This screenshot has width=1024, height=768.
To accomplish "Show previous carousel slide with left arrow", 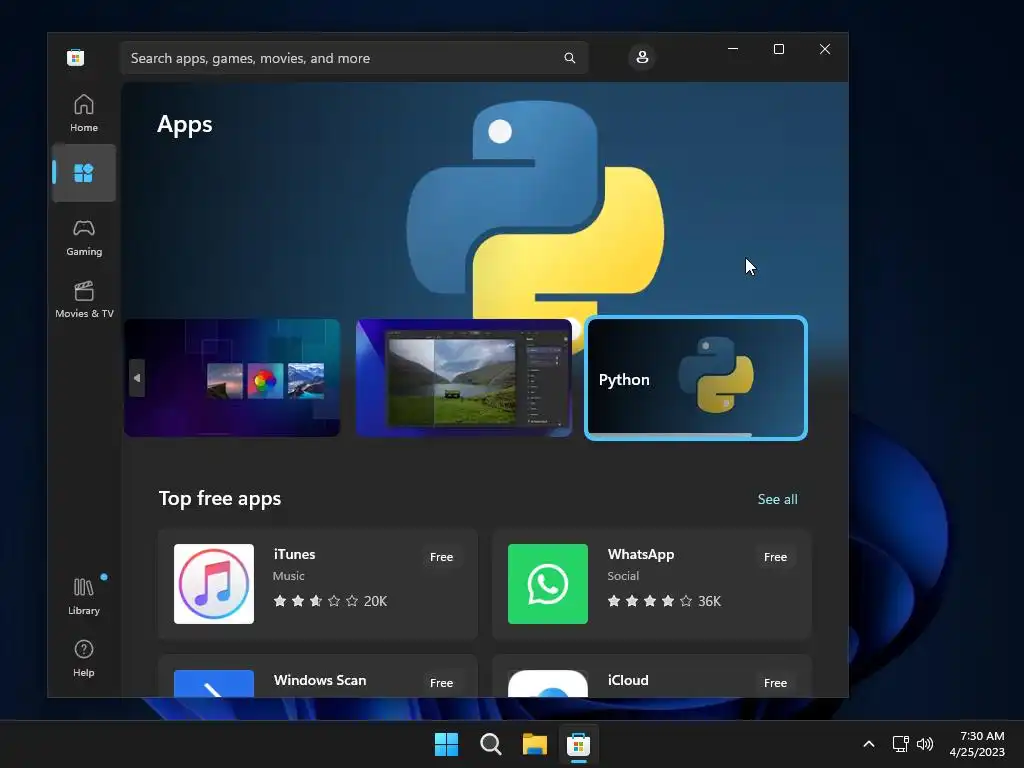I will (136, 377).
